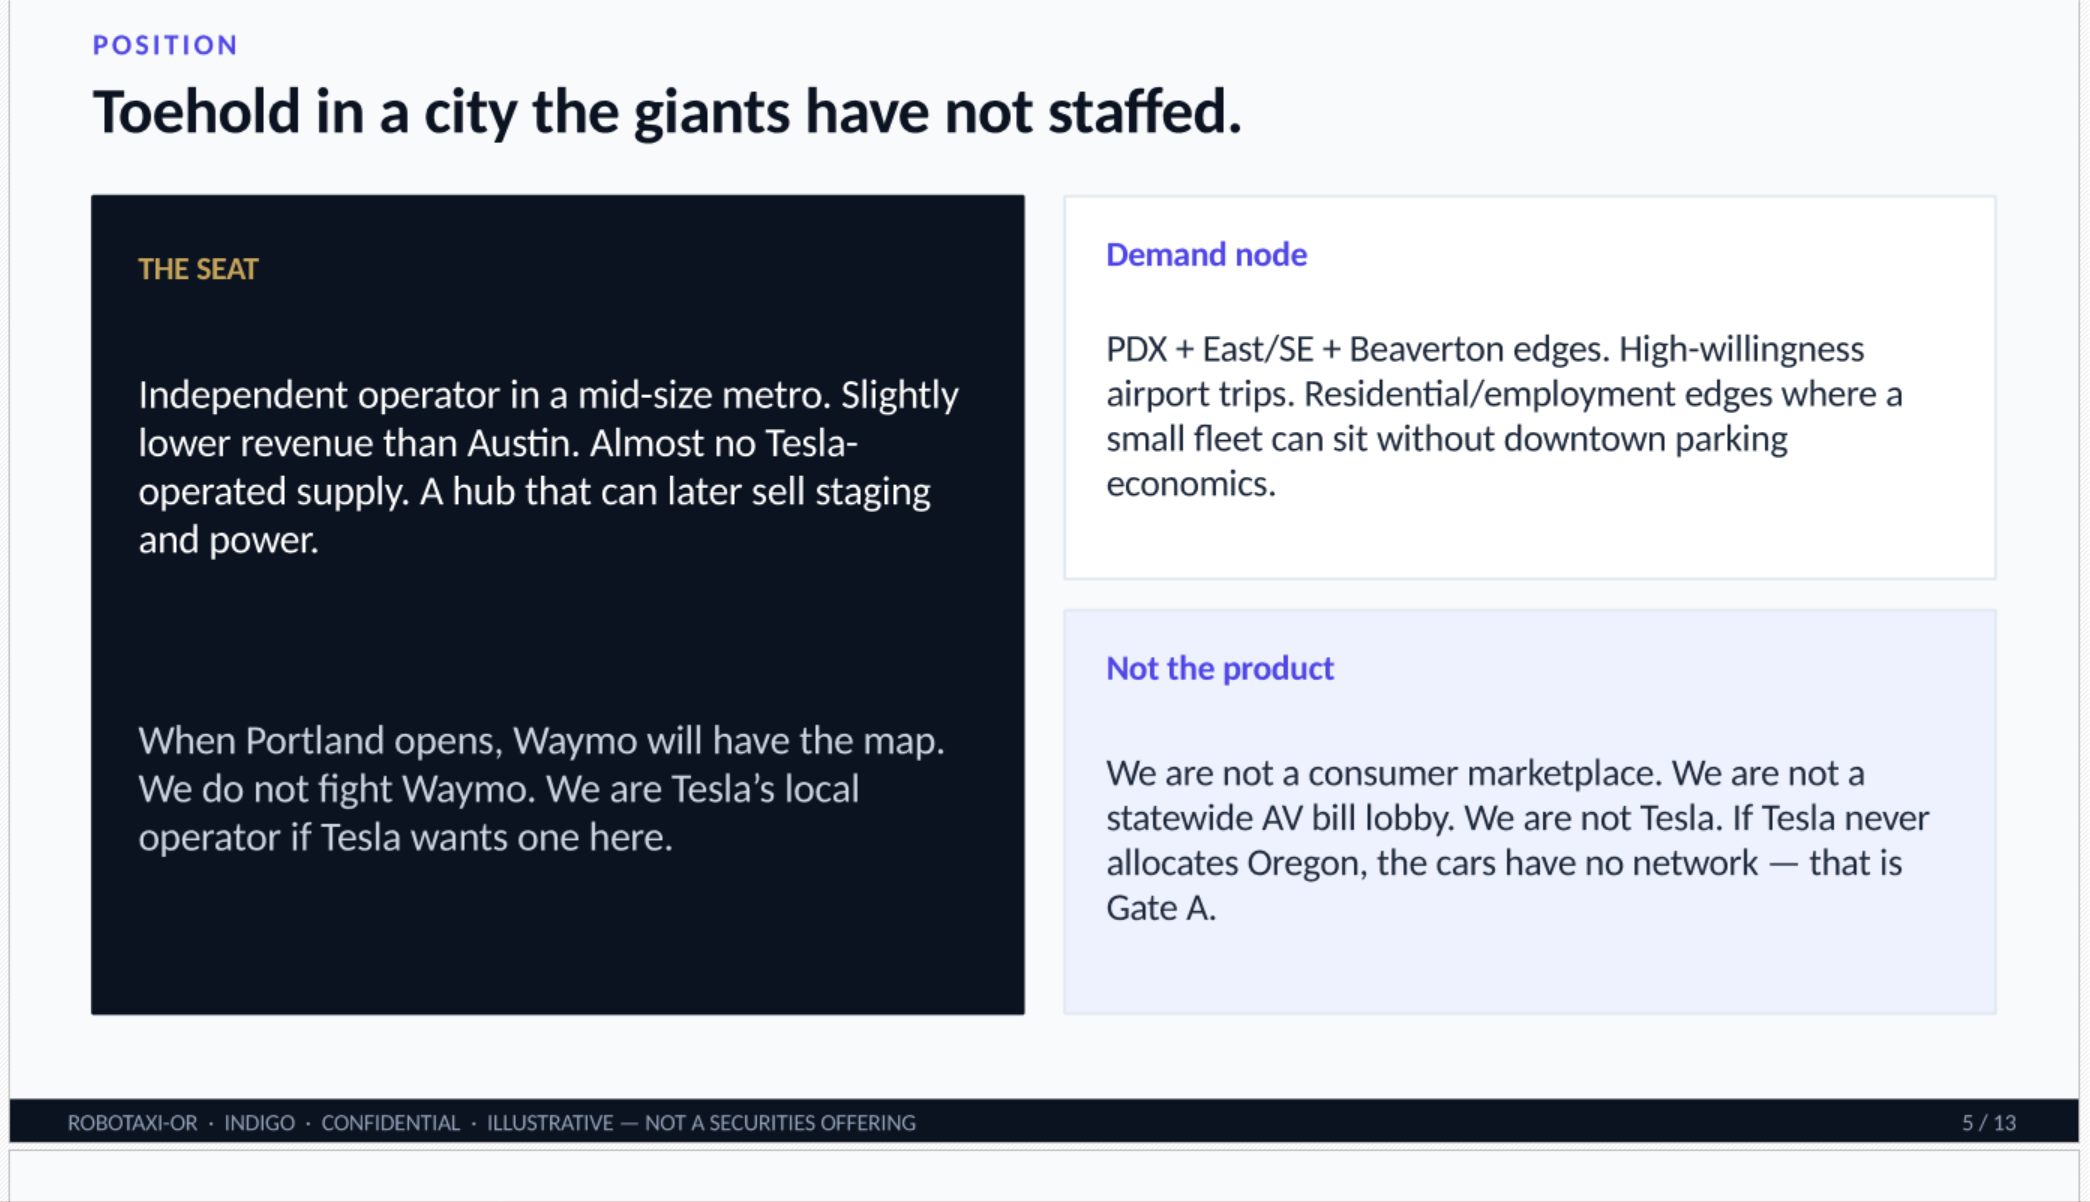The width and height of the screenshot is (2090, 1202).
Task: Click the 5 / 13 page indicator
Action: tap(1988, 1123)
